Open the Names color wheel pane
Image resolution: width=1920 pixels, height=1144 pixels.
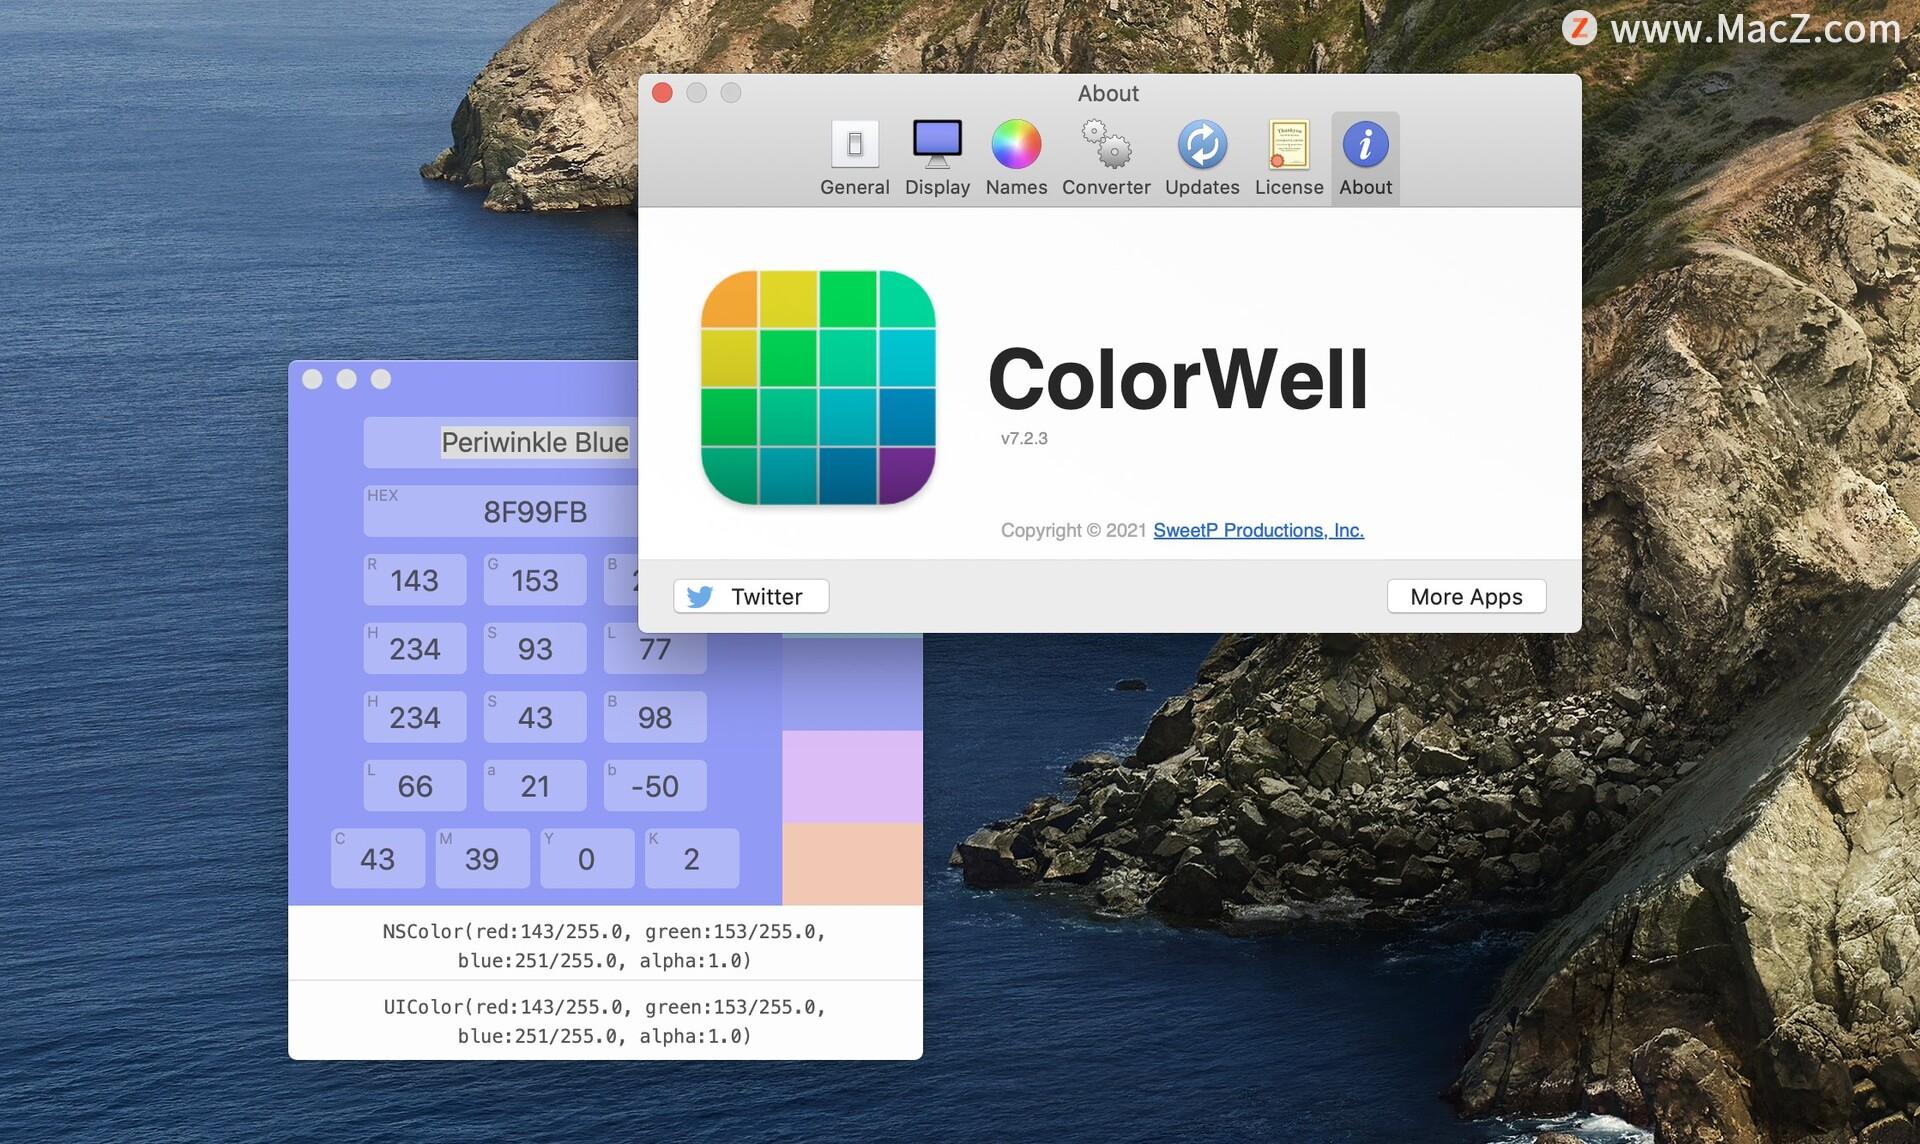[1016, 159]
